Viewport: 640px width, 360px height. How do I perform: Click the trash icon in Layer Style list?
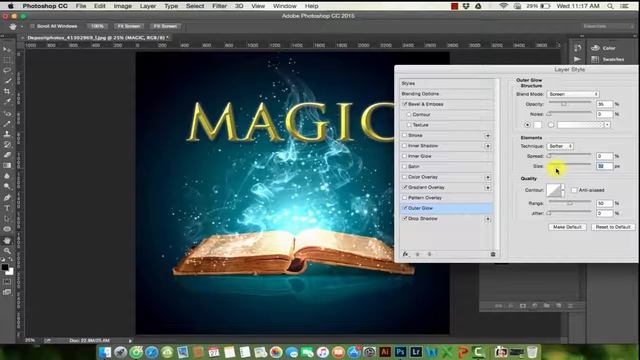[493, 254]
